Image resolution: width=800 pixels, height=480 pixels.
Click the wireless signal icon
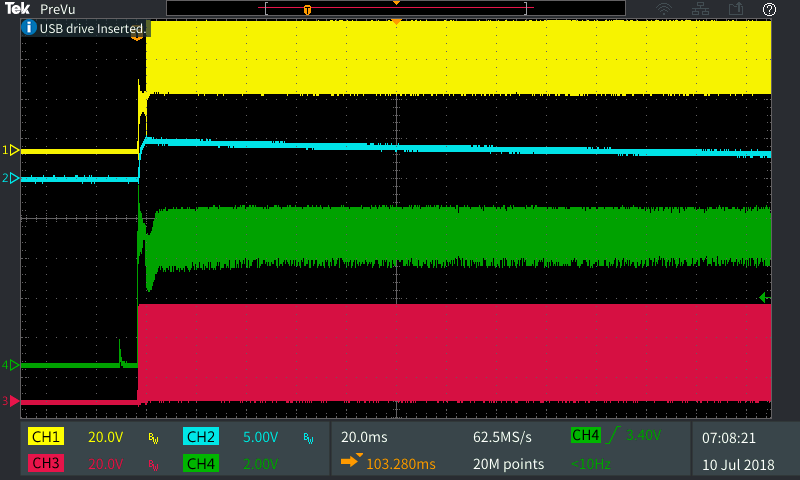(664, 9)
